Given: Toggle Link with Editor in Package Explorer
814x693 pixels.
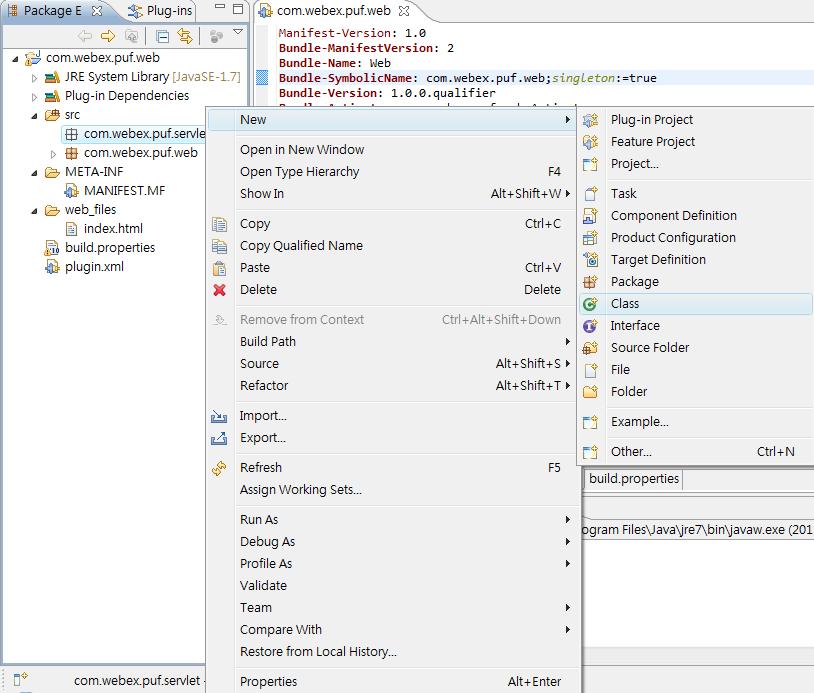Looking at the screenshot, I should pyautogui.click(x=185, y=36).
